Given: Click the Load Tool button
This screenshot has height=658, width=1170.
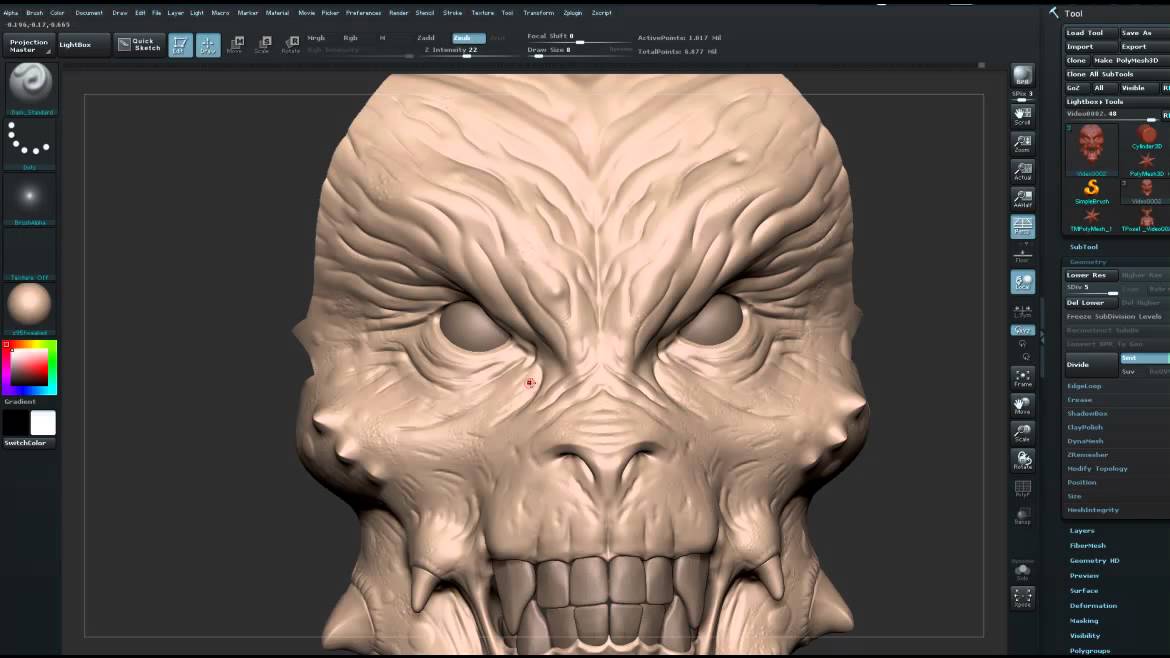Looking at the screenshot, I should pyautogui.click(x=1090, y=33).
